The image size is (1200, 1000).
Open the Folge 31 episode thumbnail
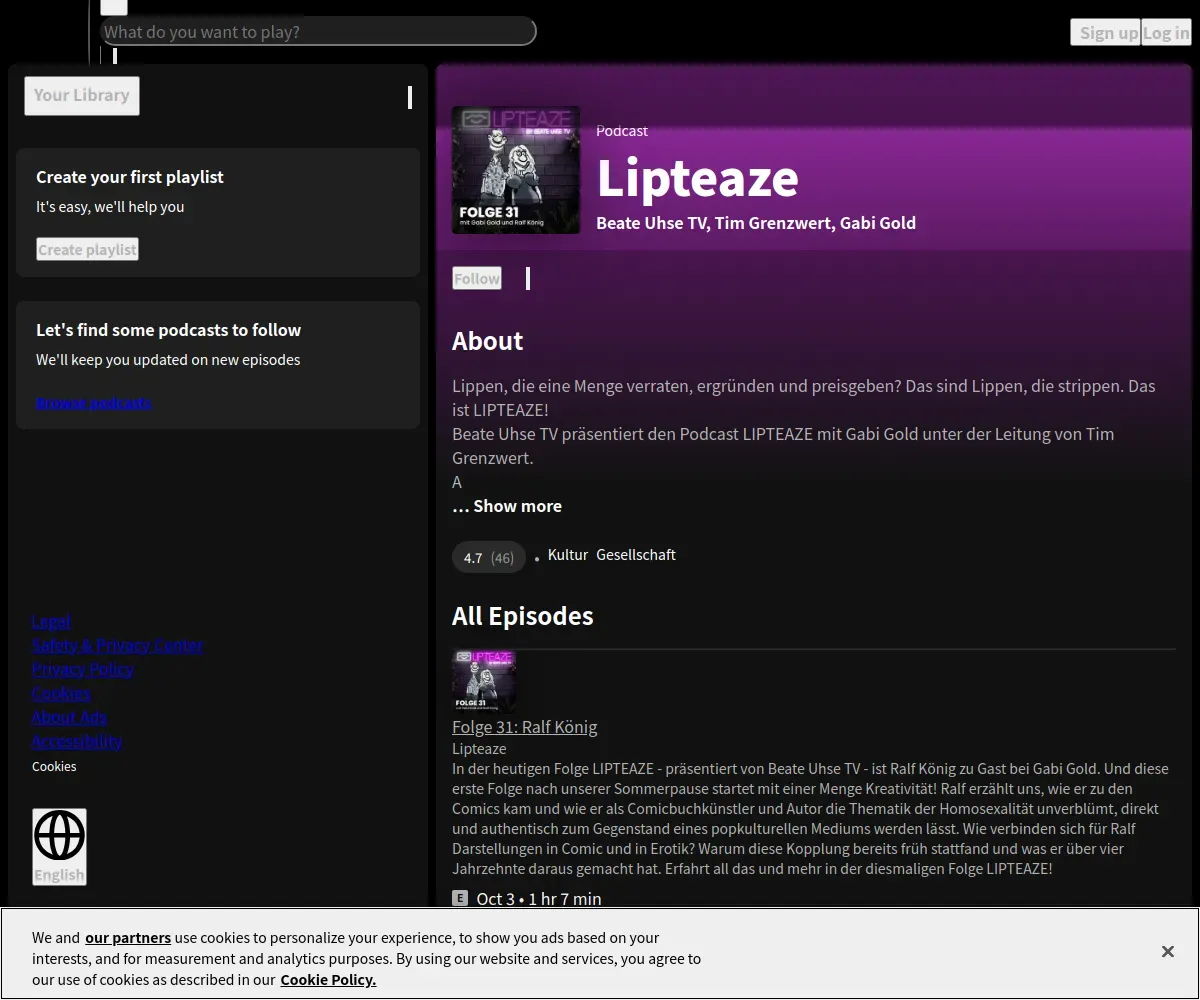[x=484, y=681]
